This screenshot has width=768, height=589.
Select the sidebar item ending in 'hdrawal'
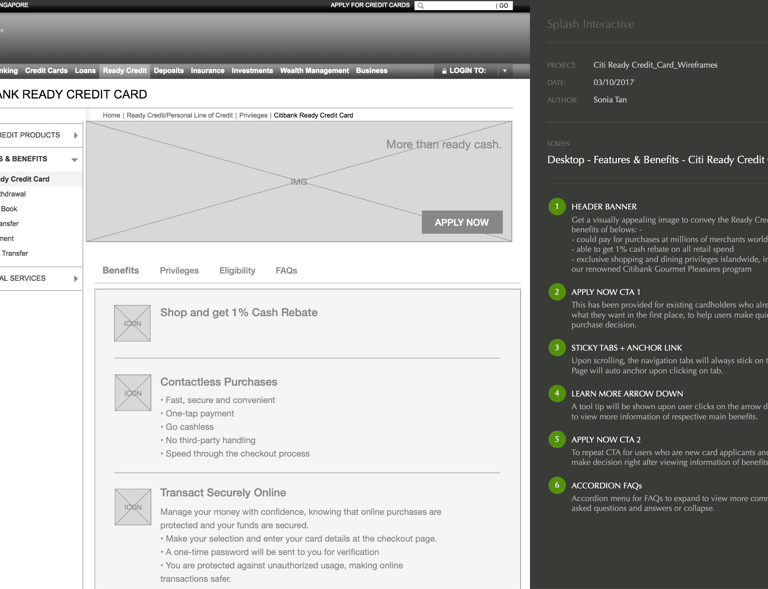click(x=13, y=194)
